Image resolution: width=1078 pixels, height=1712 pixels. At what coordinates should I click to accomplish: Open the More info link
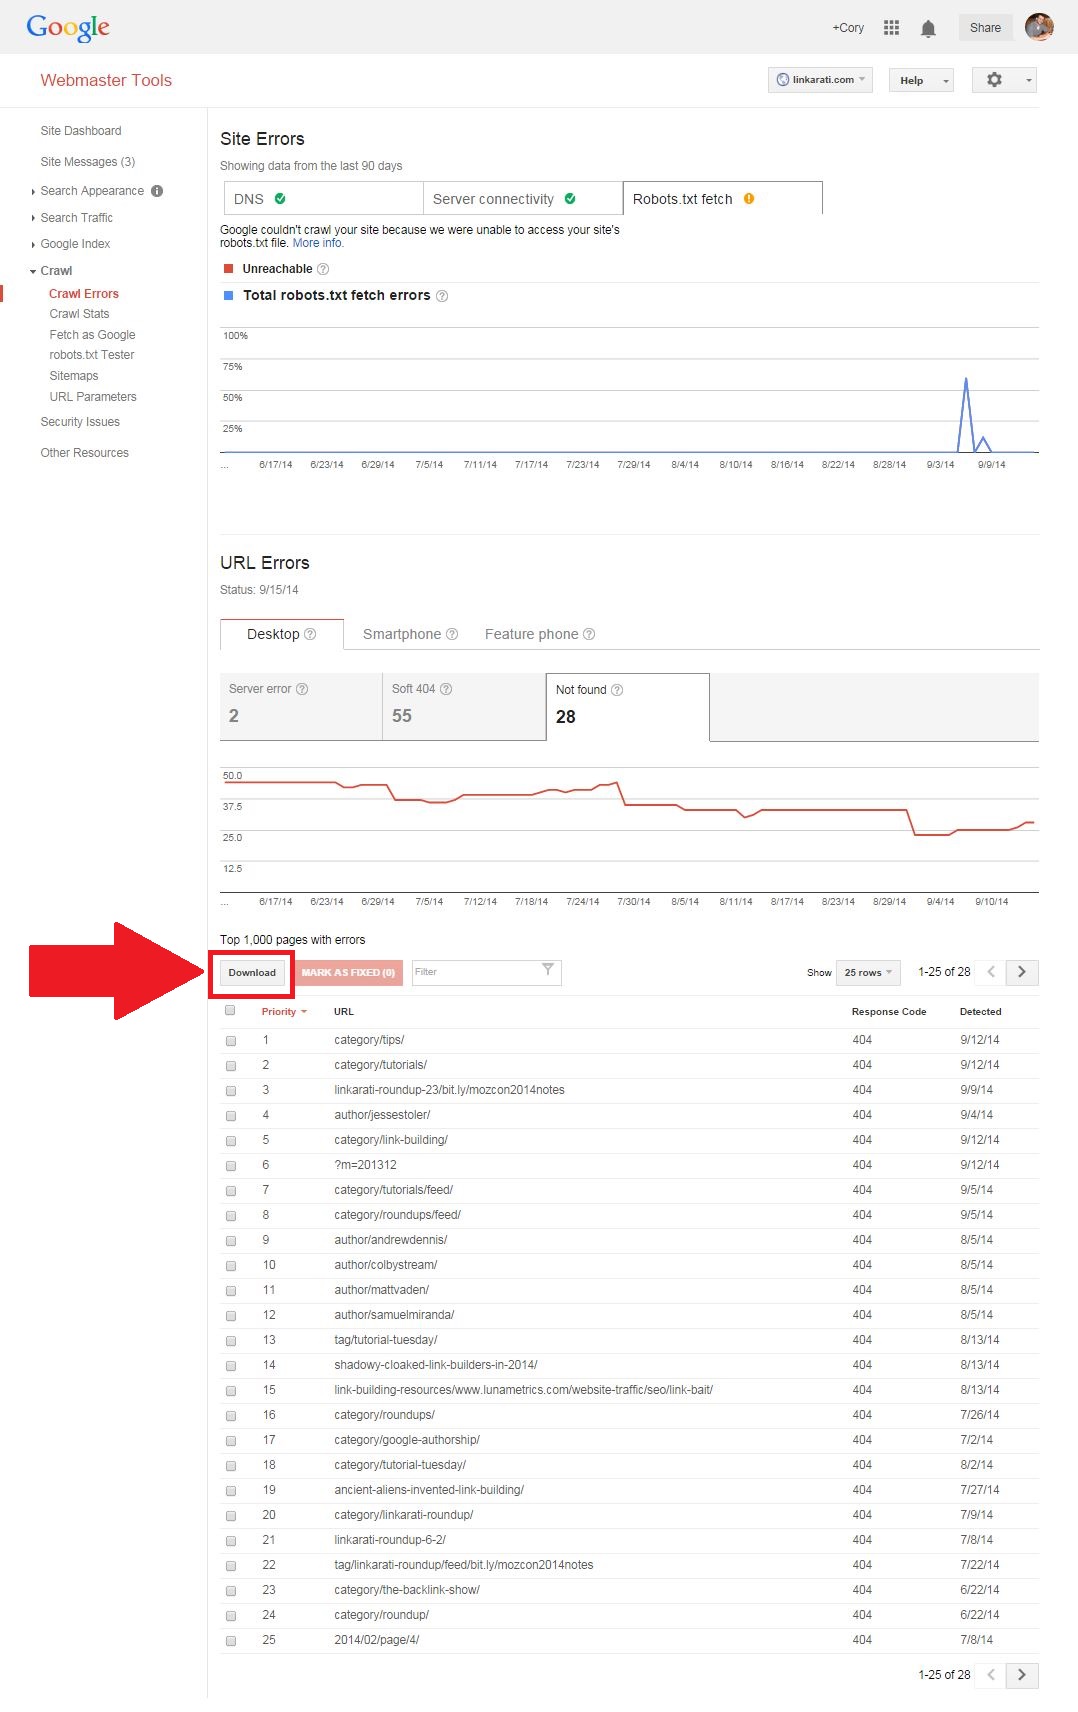[x=318, y=243]
